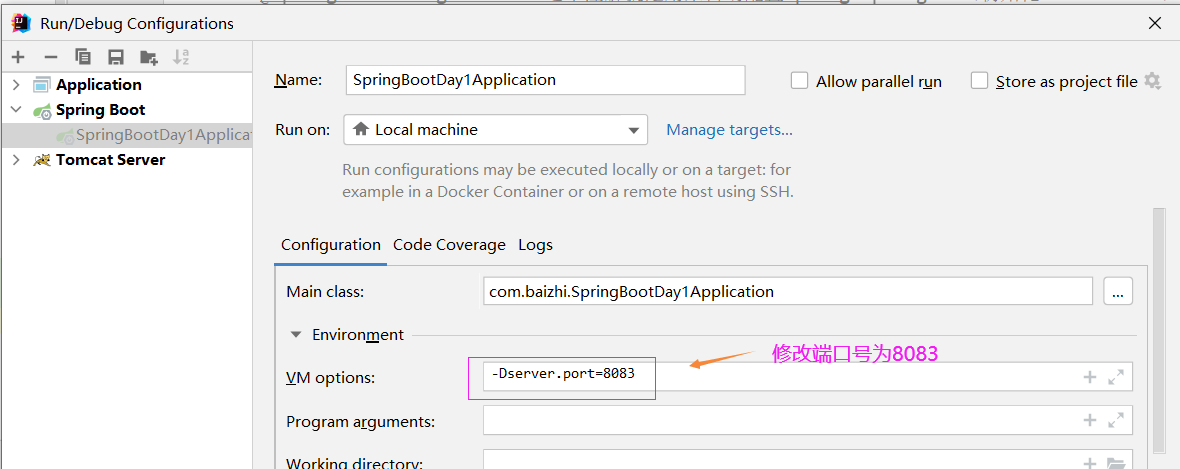
Task: Click the VM options text field
Action: coord(807,376)
